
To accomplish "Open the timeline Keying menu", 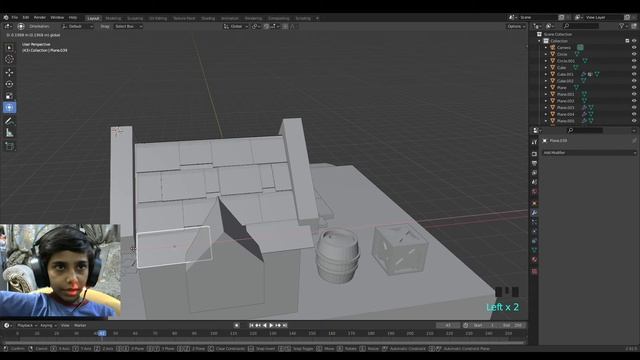I will [x=48, y=325].
